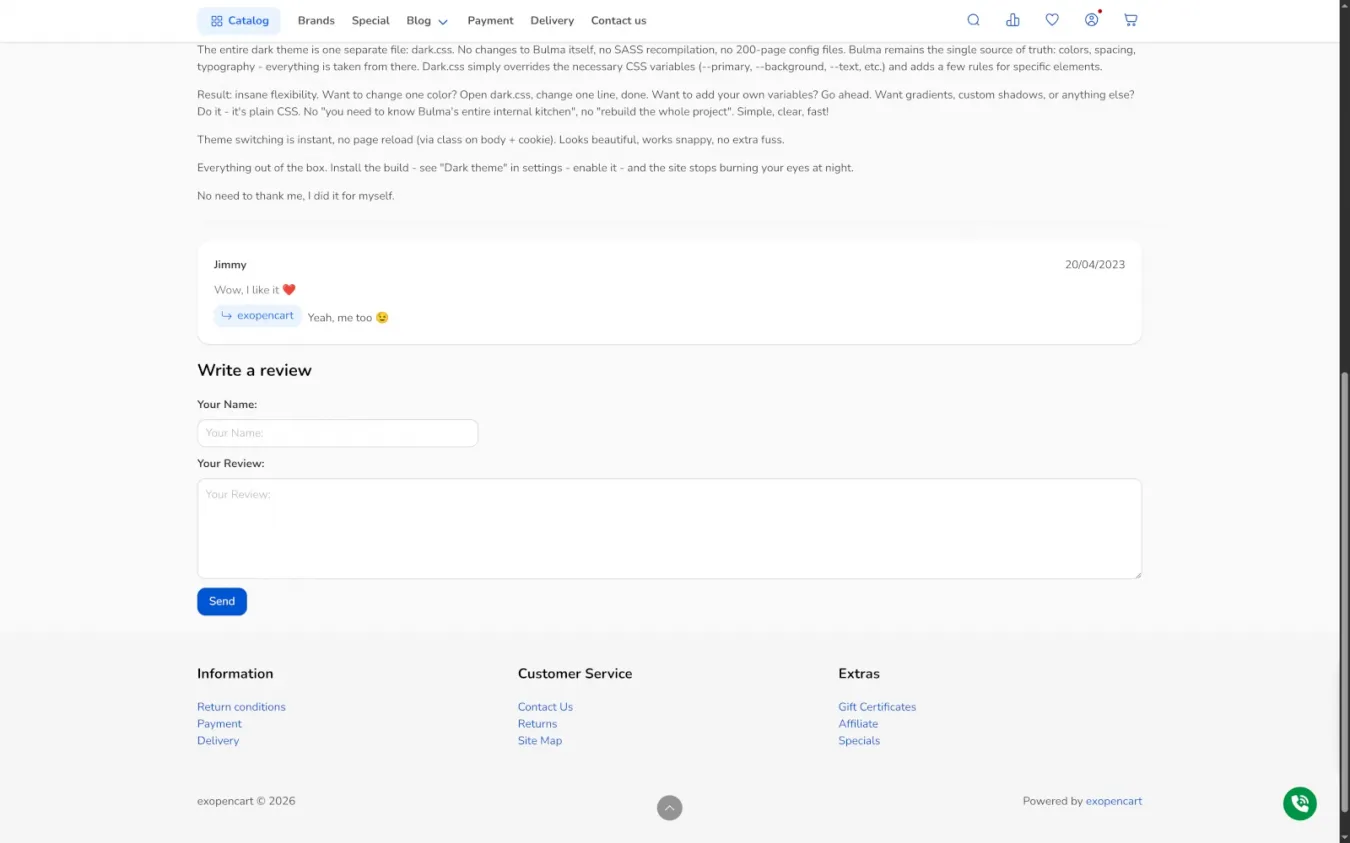Open the shopping cart icon
1350x843 pixels.
pyautogui.click(x=1130, y=20)
